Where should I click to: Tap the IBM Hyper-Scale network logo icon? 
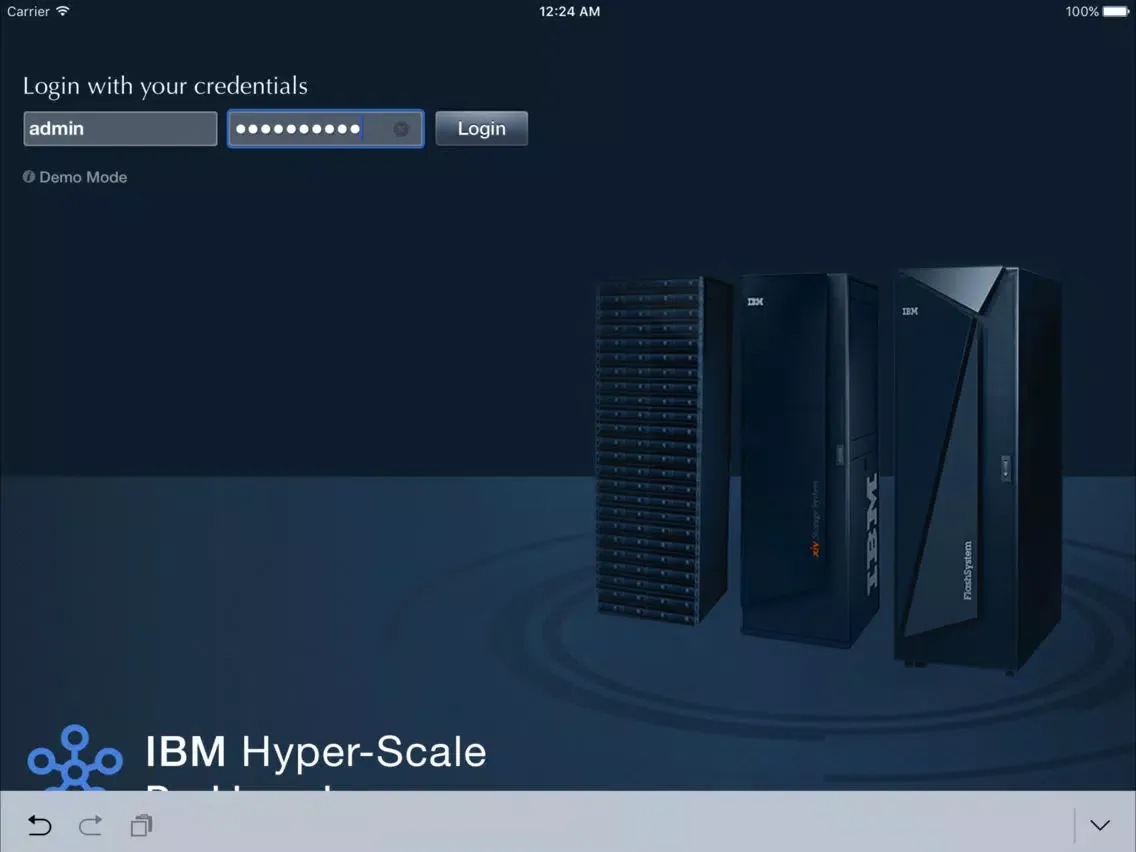click(75, 757)
